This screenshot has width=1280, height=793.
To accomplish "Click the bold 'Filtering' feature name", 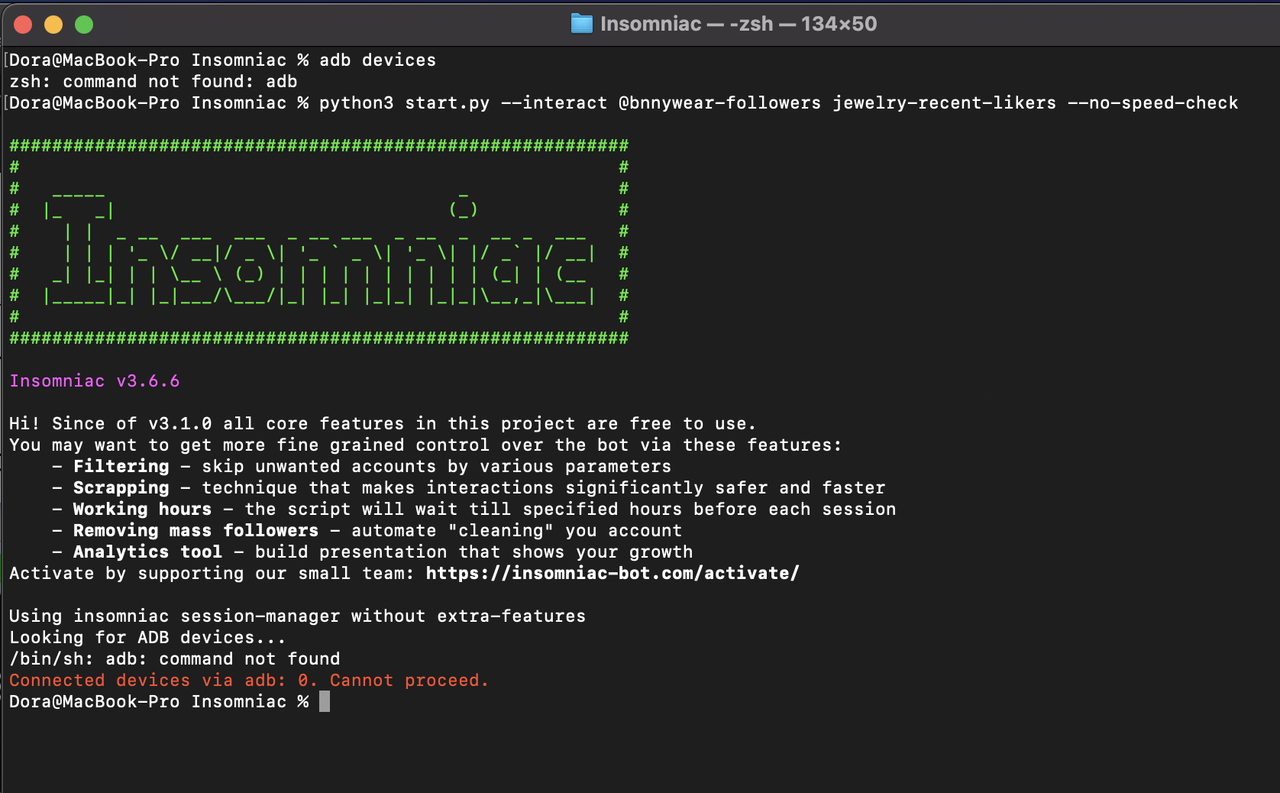I will point(121,467).
